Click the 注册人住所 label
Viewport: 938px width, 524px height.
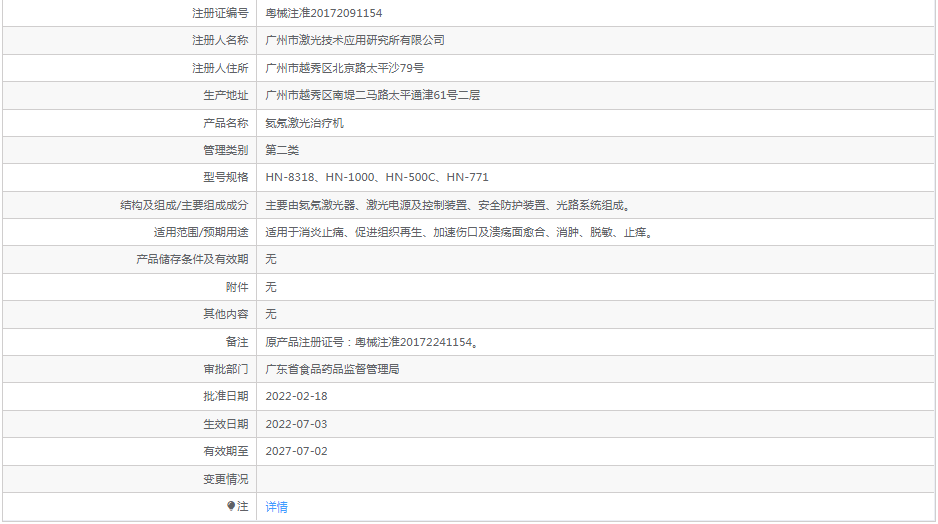pyautogui.click(x=220, y=68)
